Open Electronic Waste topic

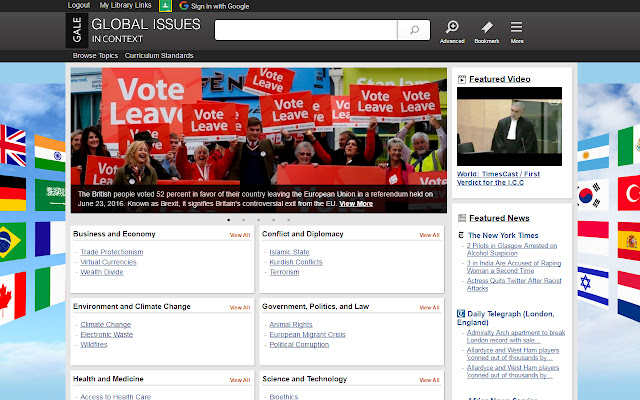coord(107,334)
